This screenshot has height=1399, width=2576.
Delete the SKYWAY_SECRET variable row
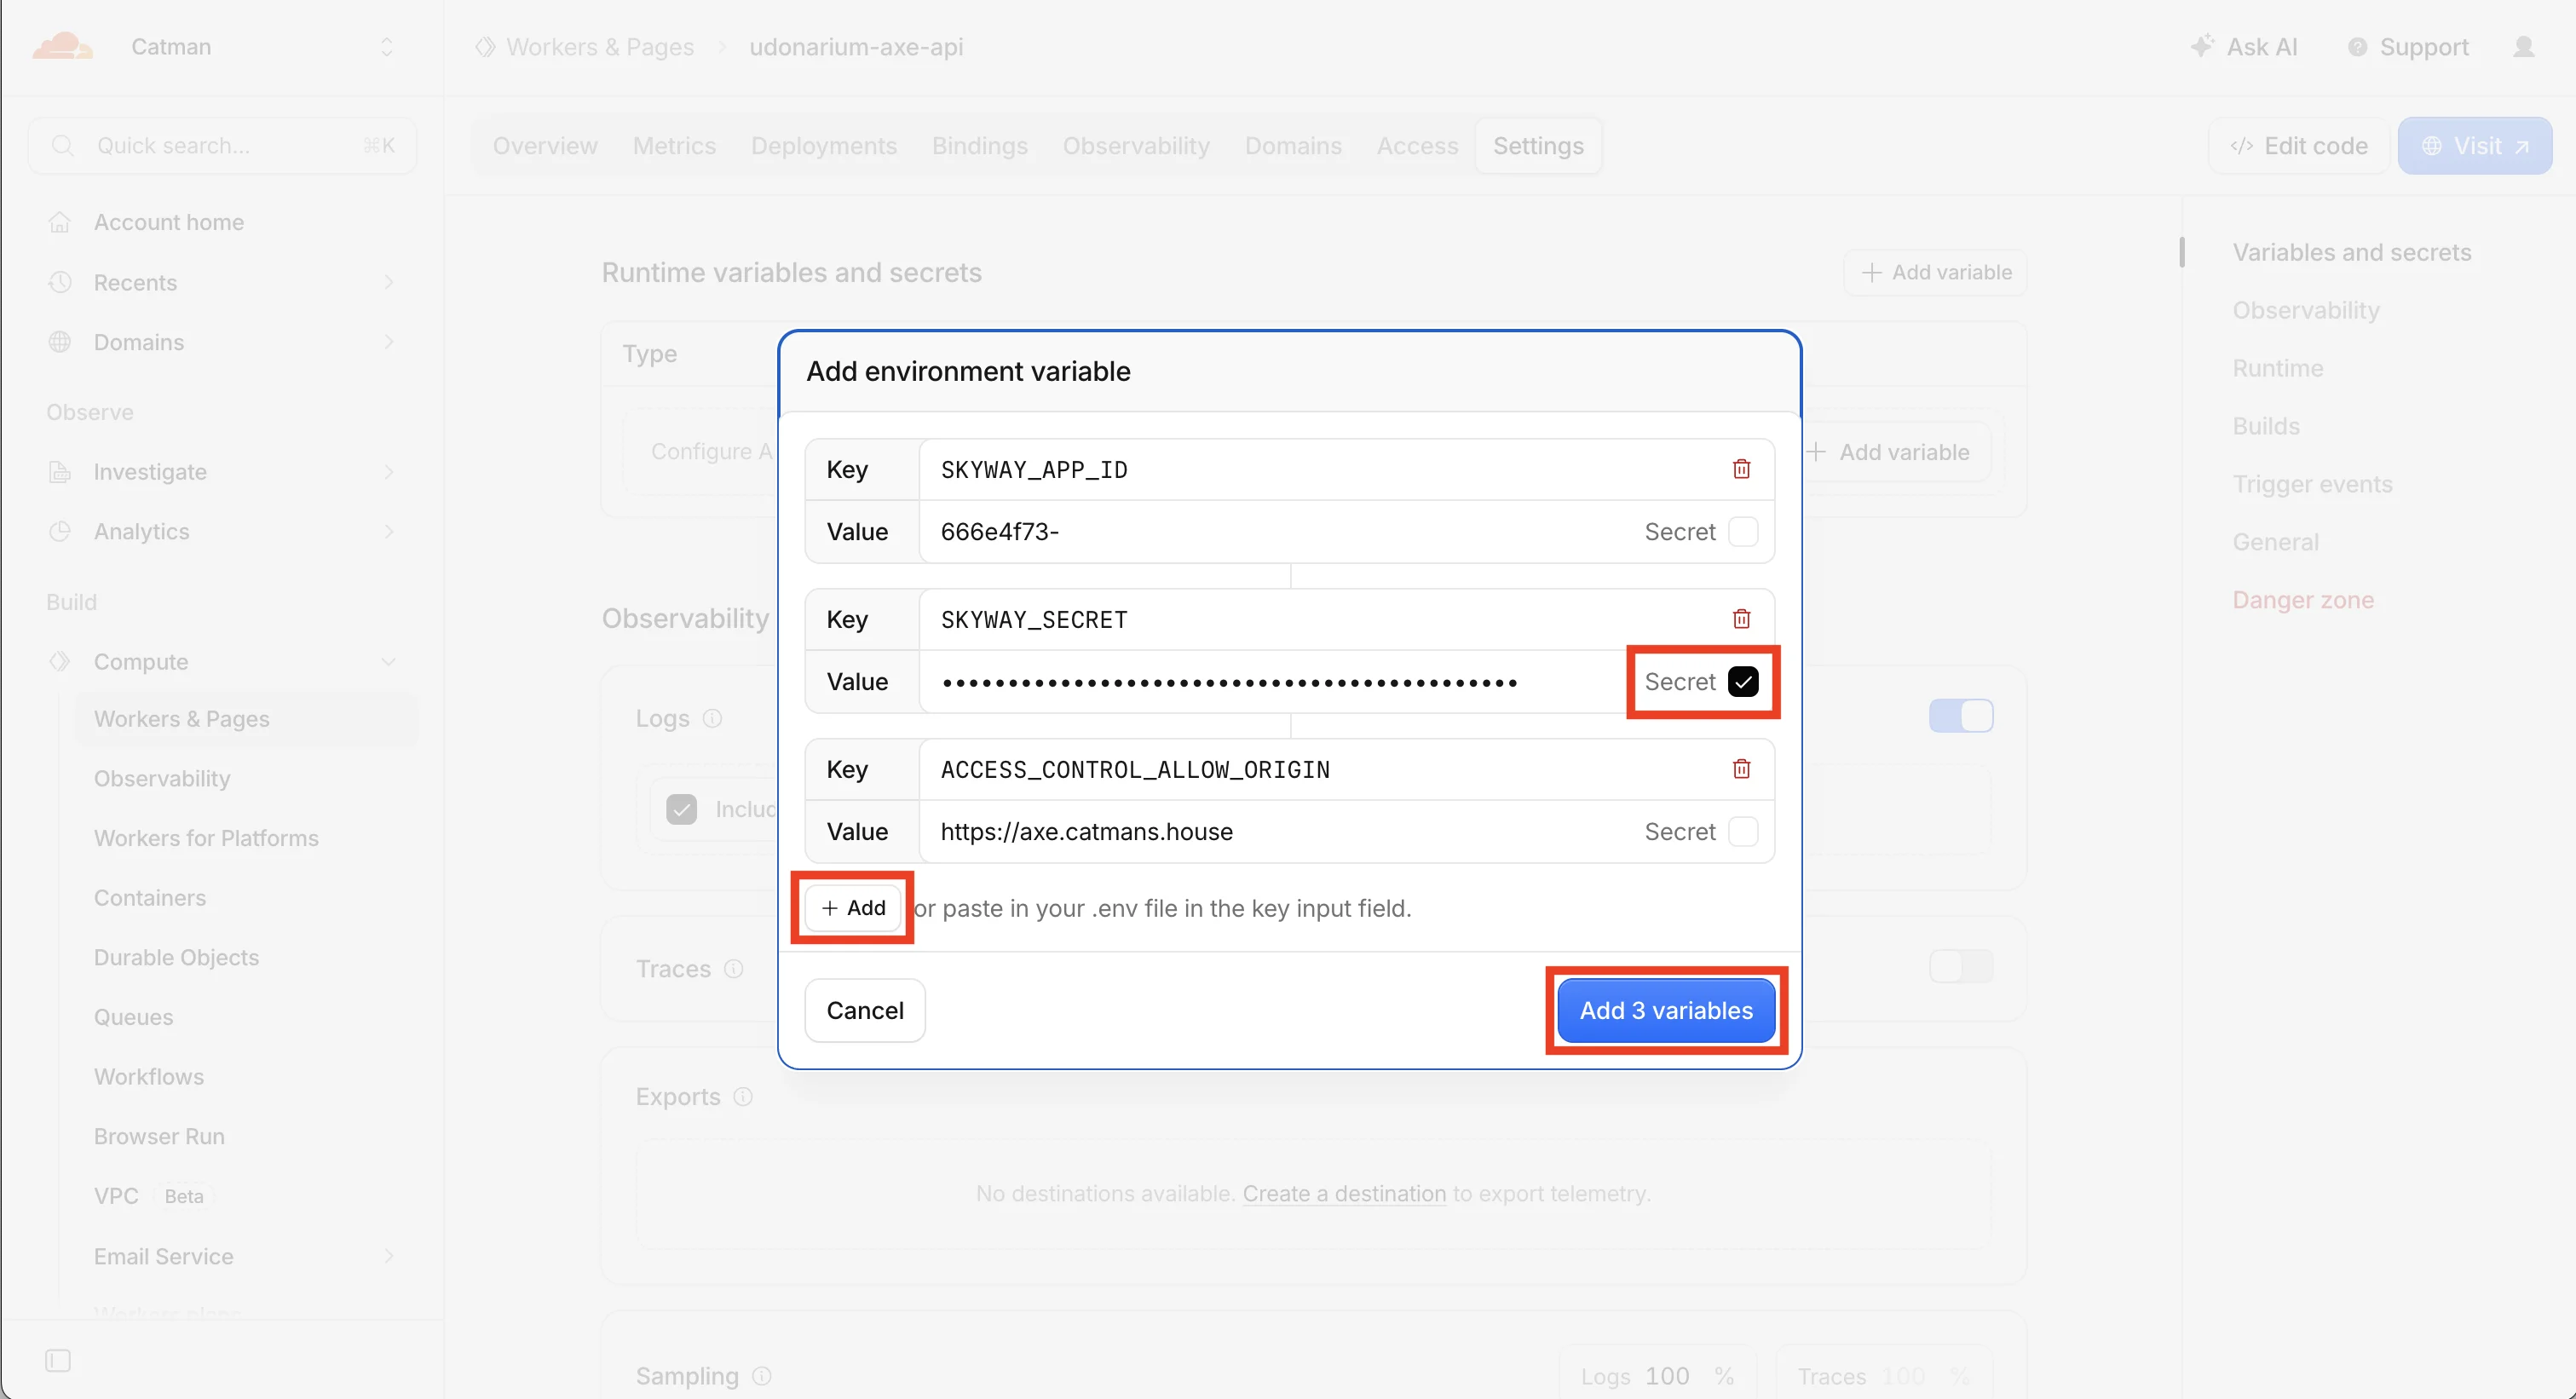[x=1741, y=619]
